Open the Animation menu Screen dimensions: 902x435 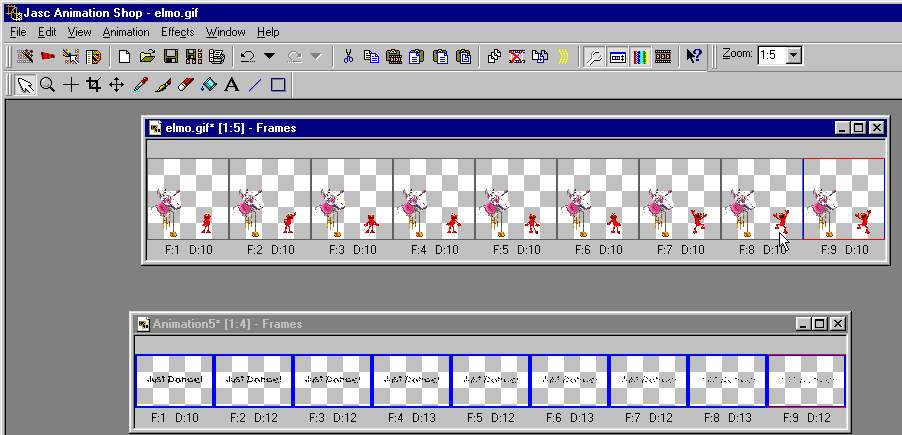126,32
